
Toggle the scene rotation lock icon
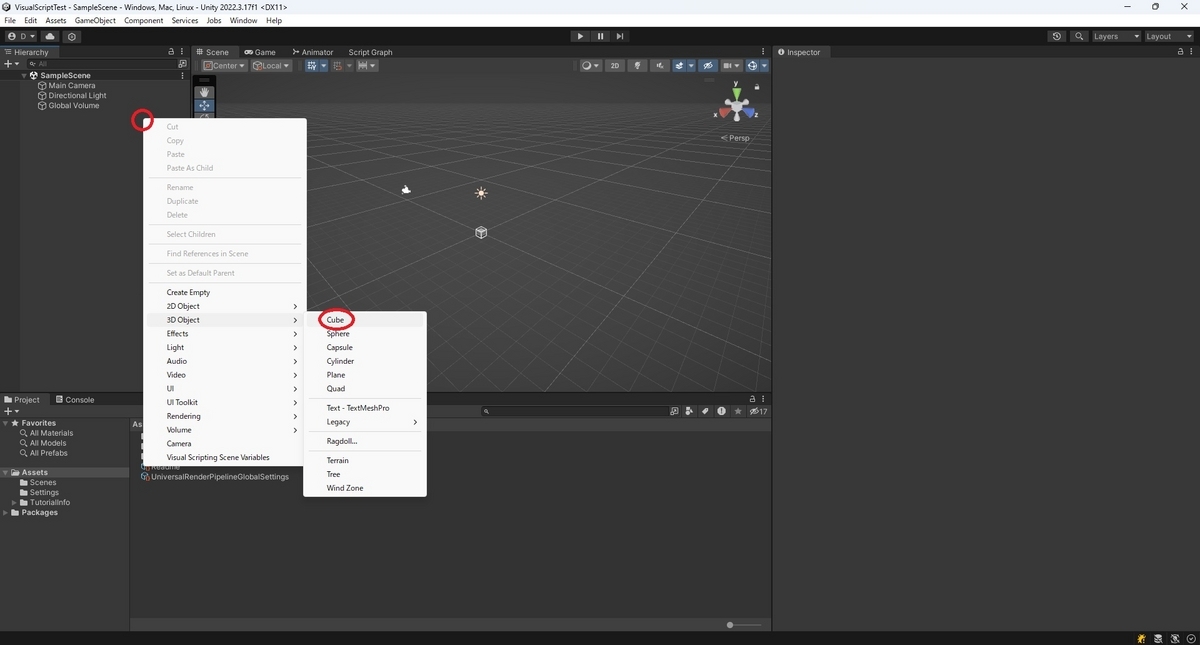757,87
